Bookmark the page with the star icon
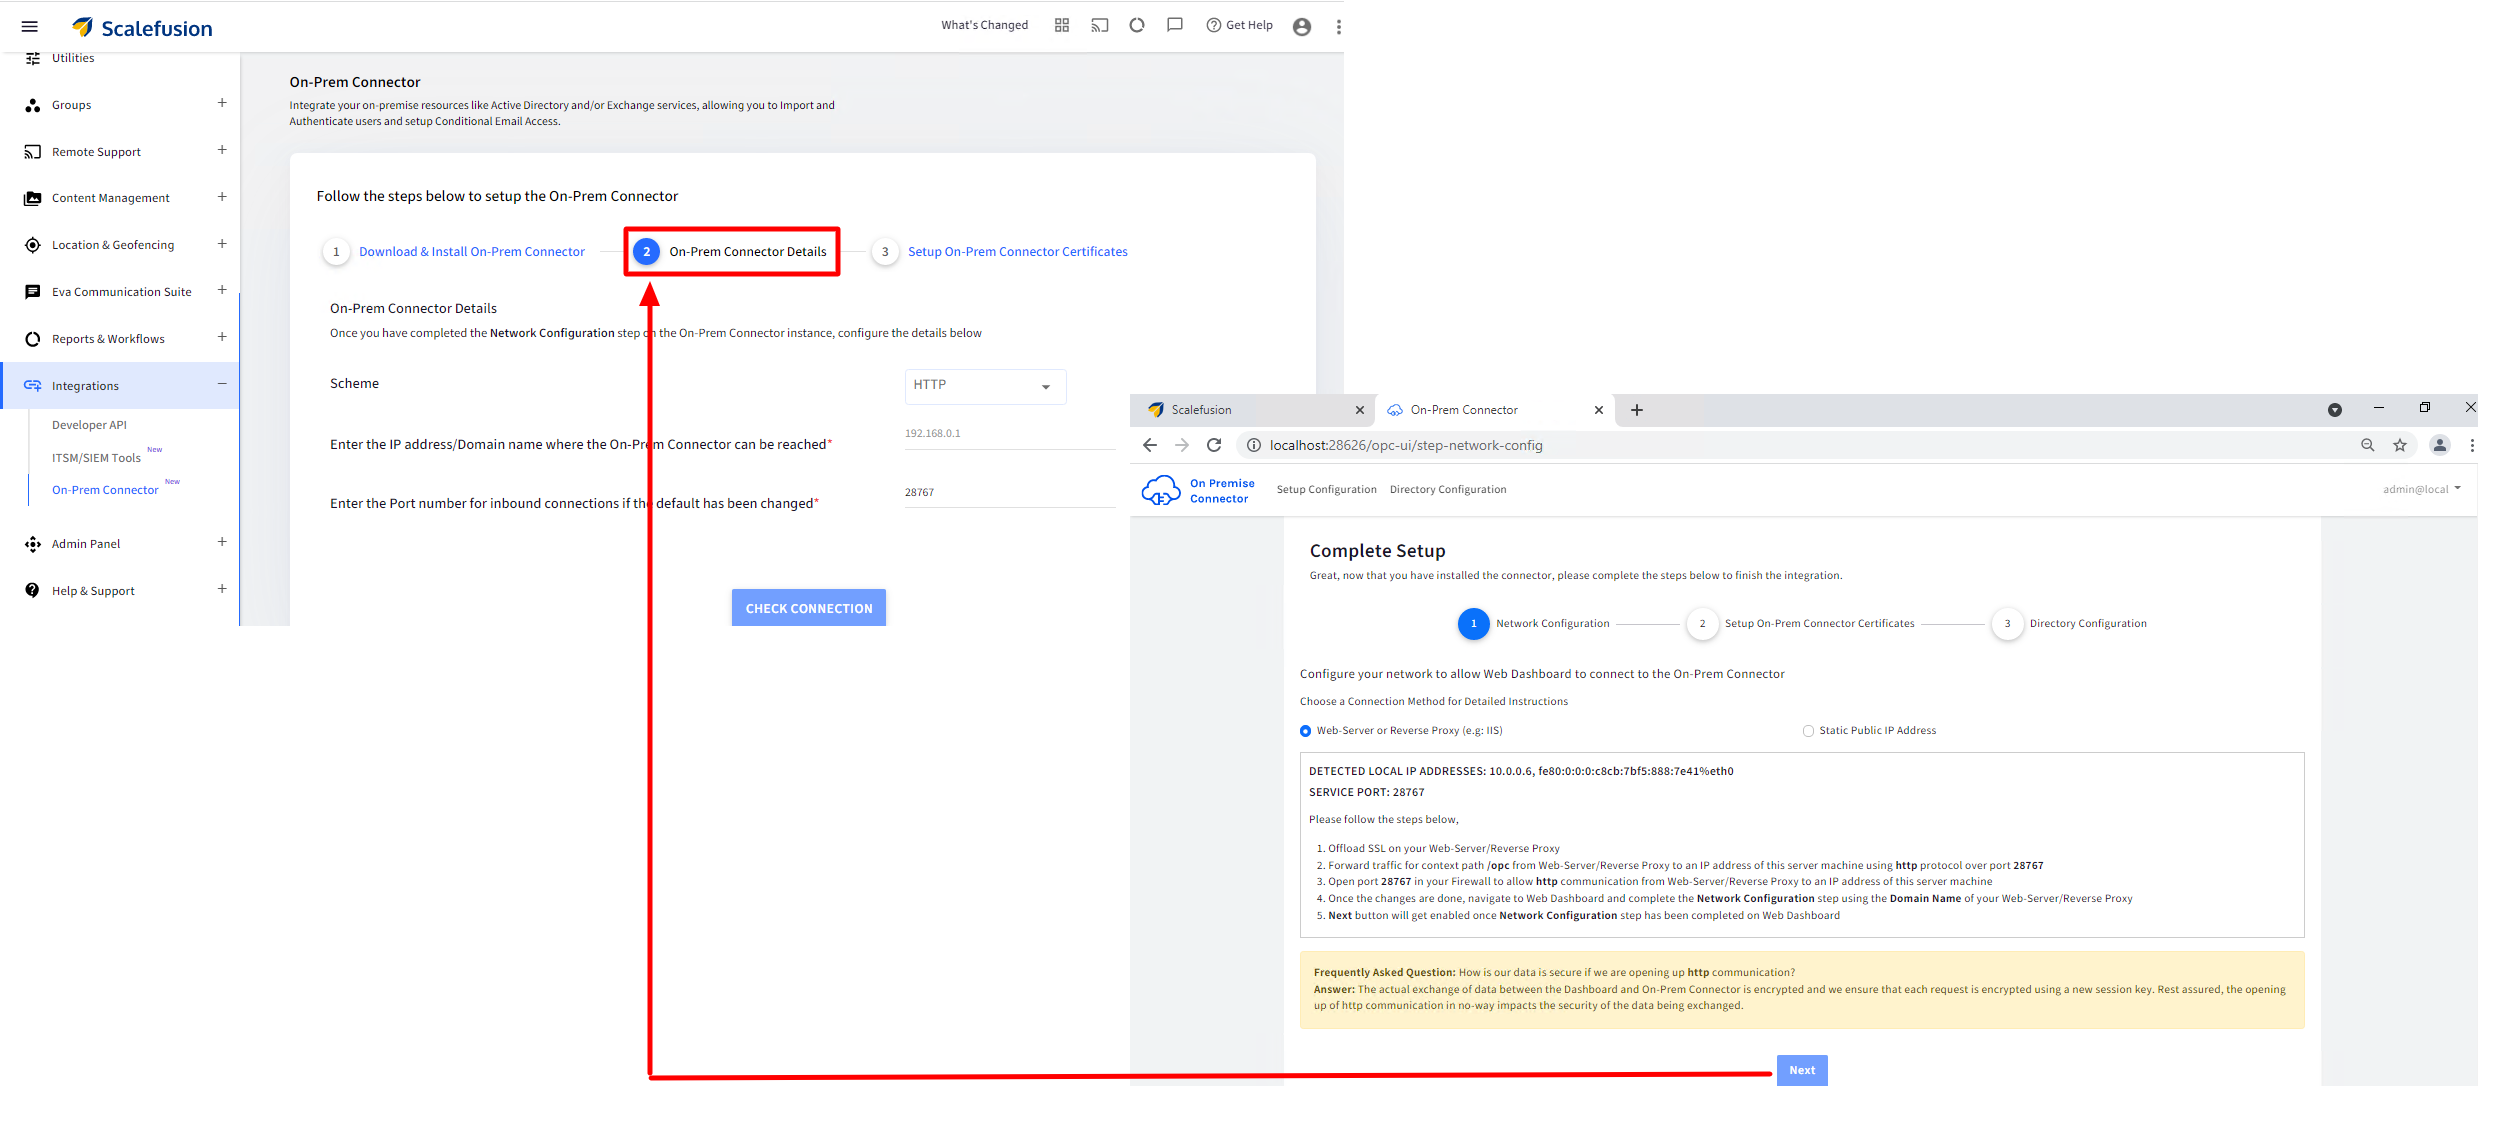Screen dimensions: 2500x1134 [2400, 445]
